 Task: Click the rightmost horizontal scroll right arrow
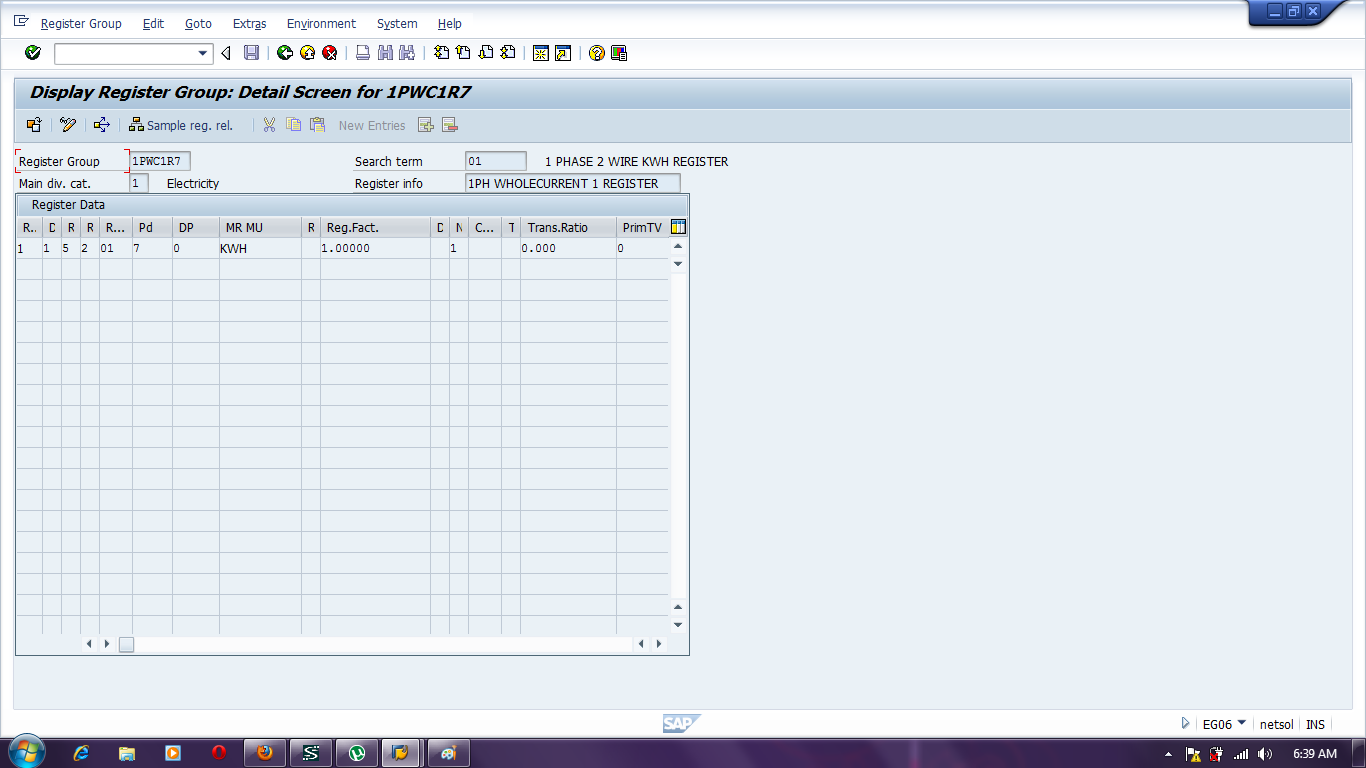659,644
